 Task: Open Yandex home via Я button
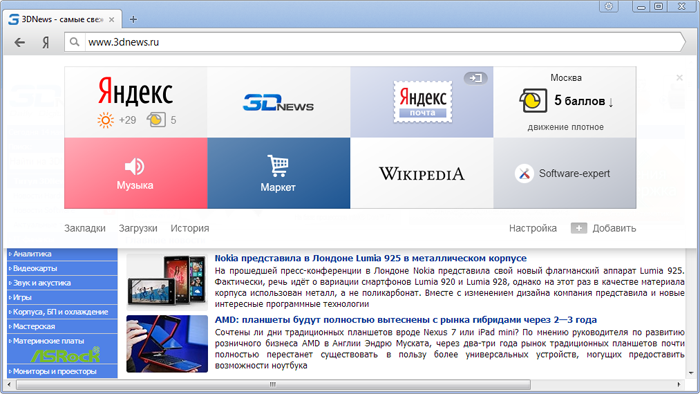click(46, 42)
